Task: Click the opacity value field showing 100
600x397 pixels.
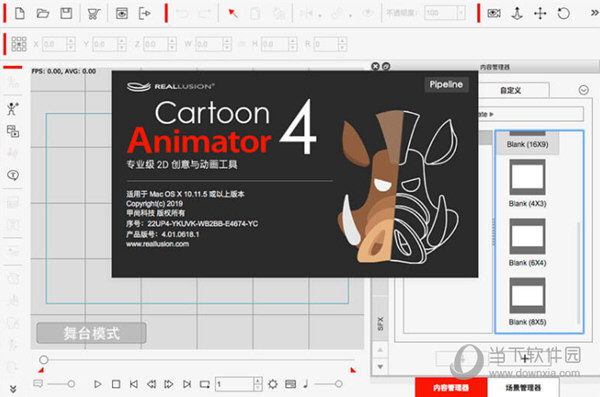Action: coord(440,13)
